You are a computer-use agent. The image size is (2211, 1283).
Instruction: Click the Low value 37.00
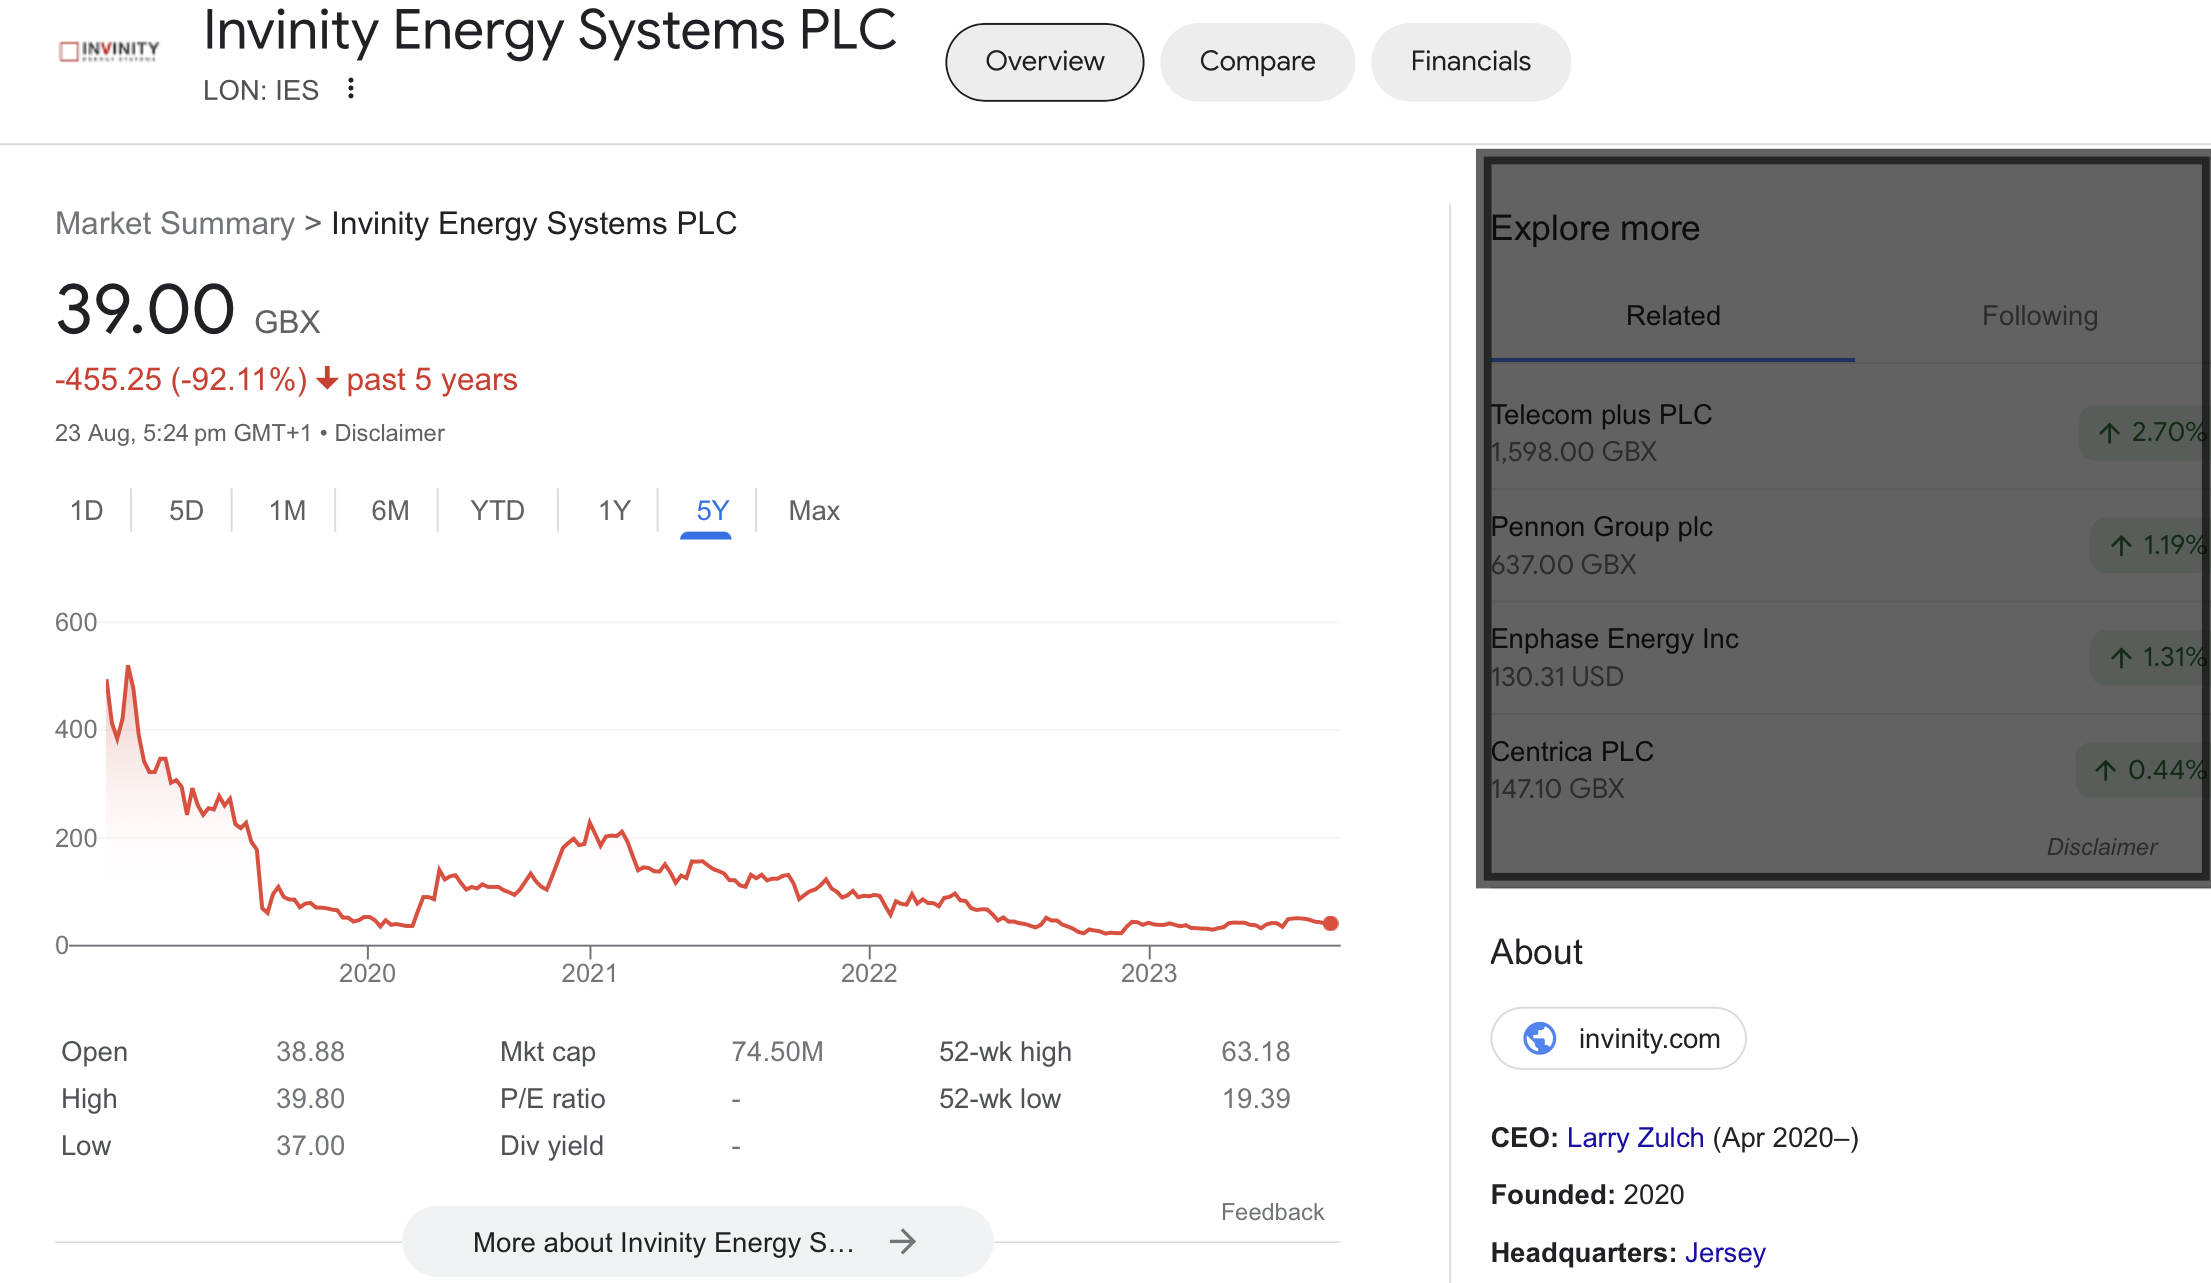tap(310, 1146)
